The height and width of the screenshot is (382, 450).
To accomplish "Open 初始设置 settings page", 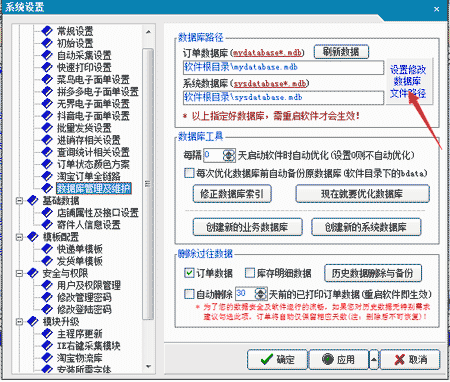I will click(75, 43).
